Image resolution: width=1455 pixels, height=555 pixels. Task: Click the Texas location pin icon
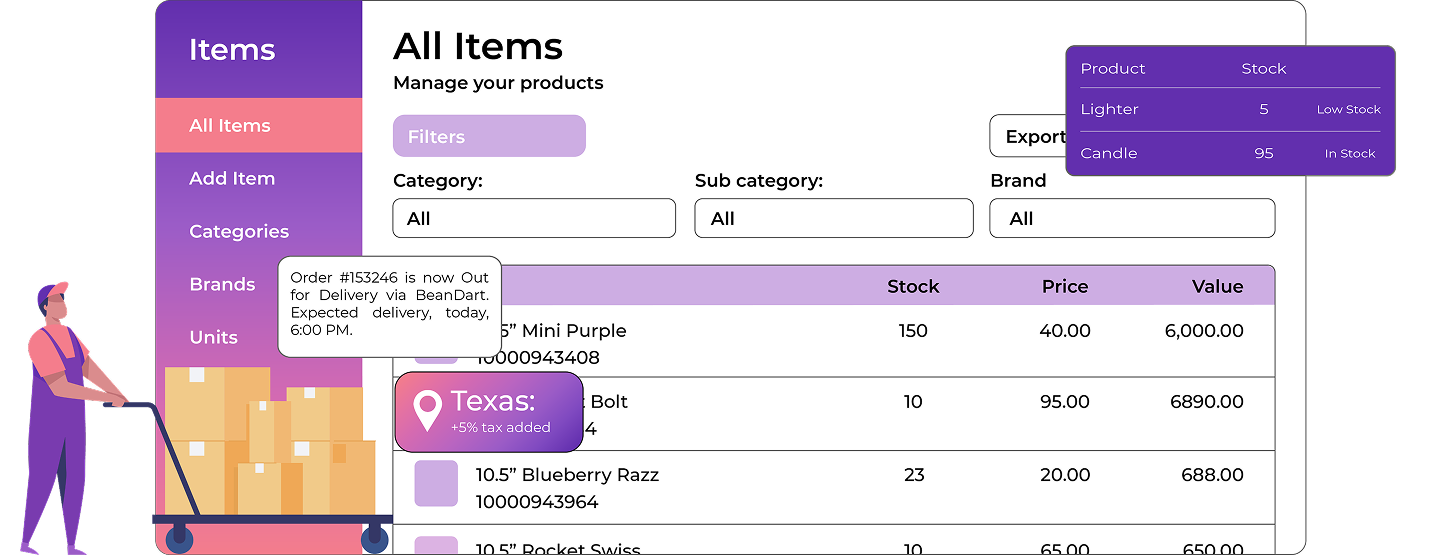428,411
